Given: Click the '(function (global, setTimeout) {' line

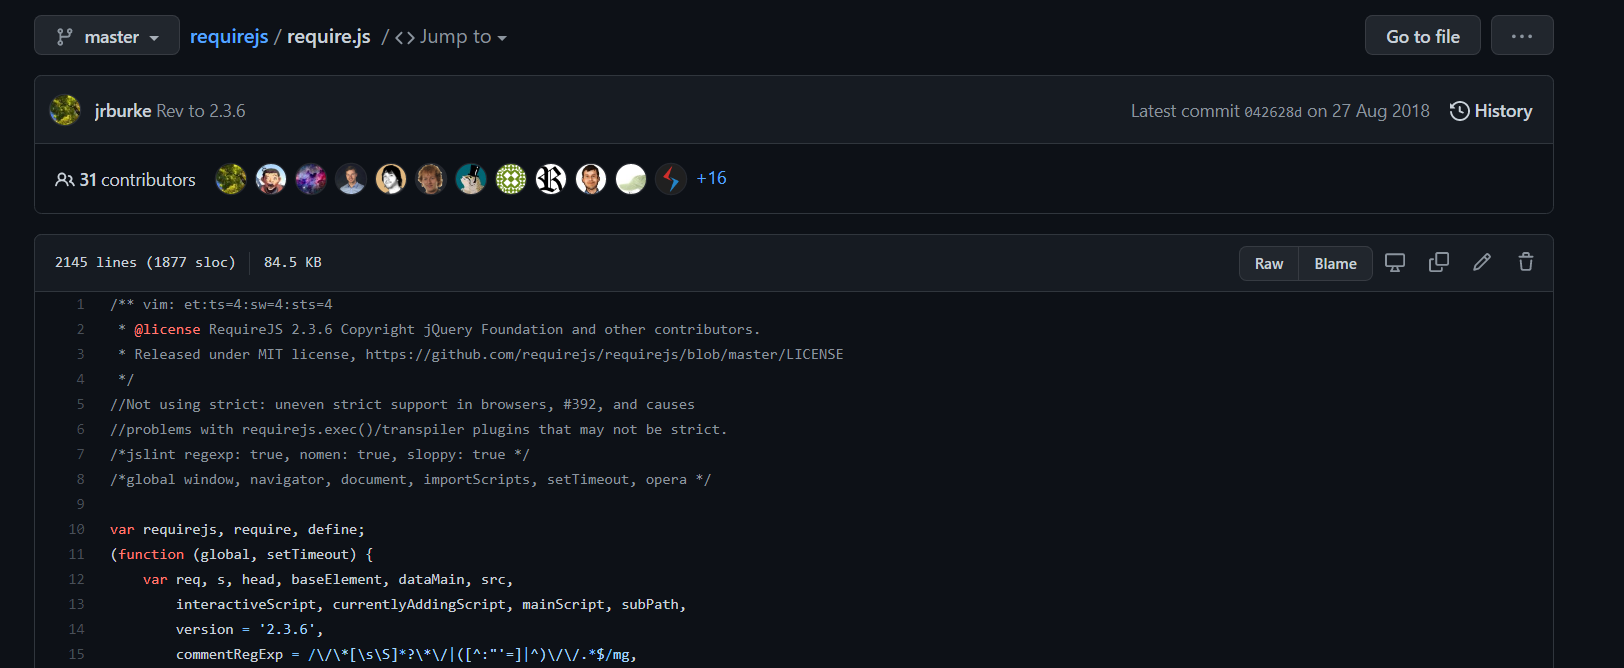Looking at the screenshot, I should (x=241, y=554).
